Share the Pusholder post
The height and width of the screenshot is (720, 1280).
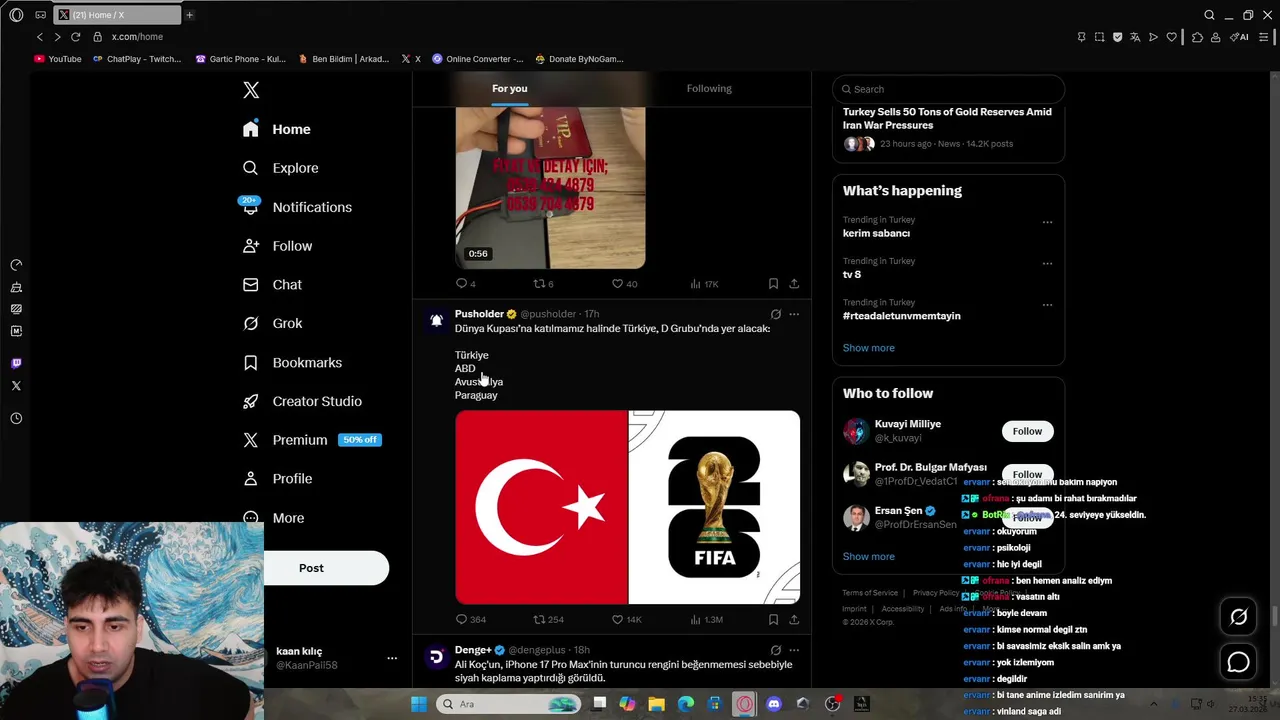(x=794, y=620)
